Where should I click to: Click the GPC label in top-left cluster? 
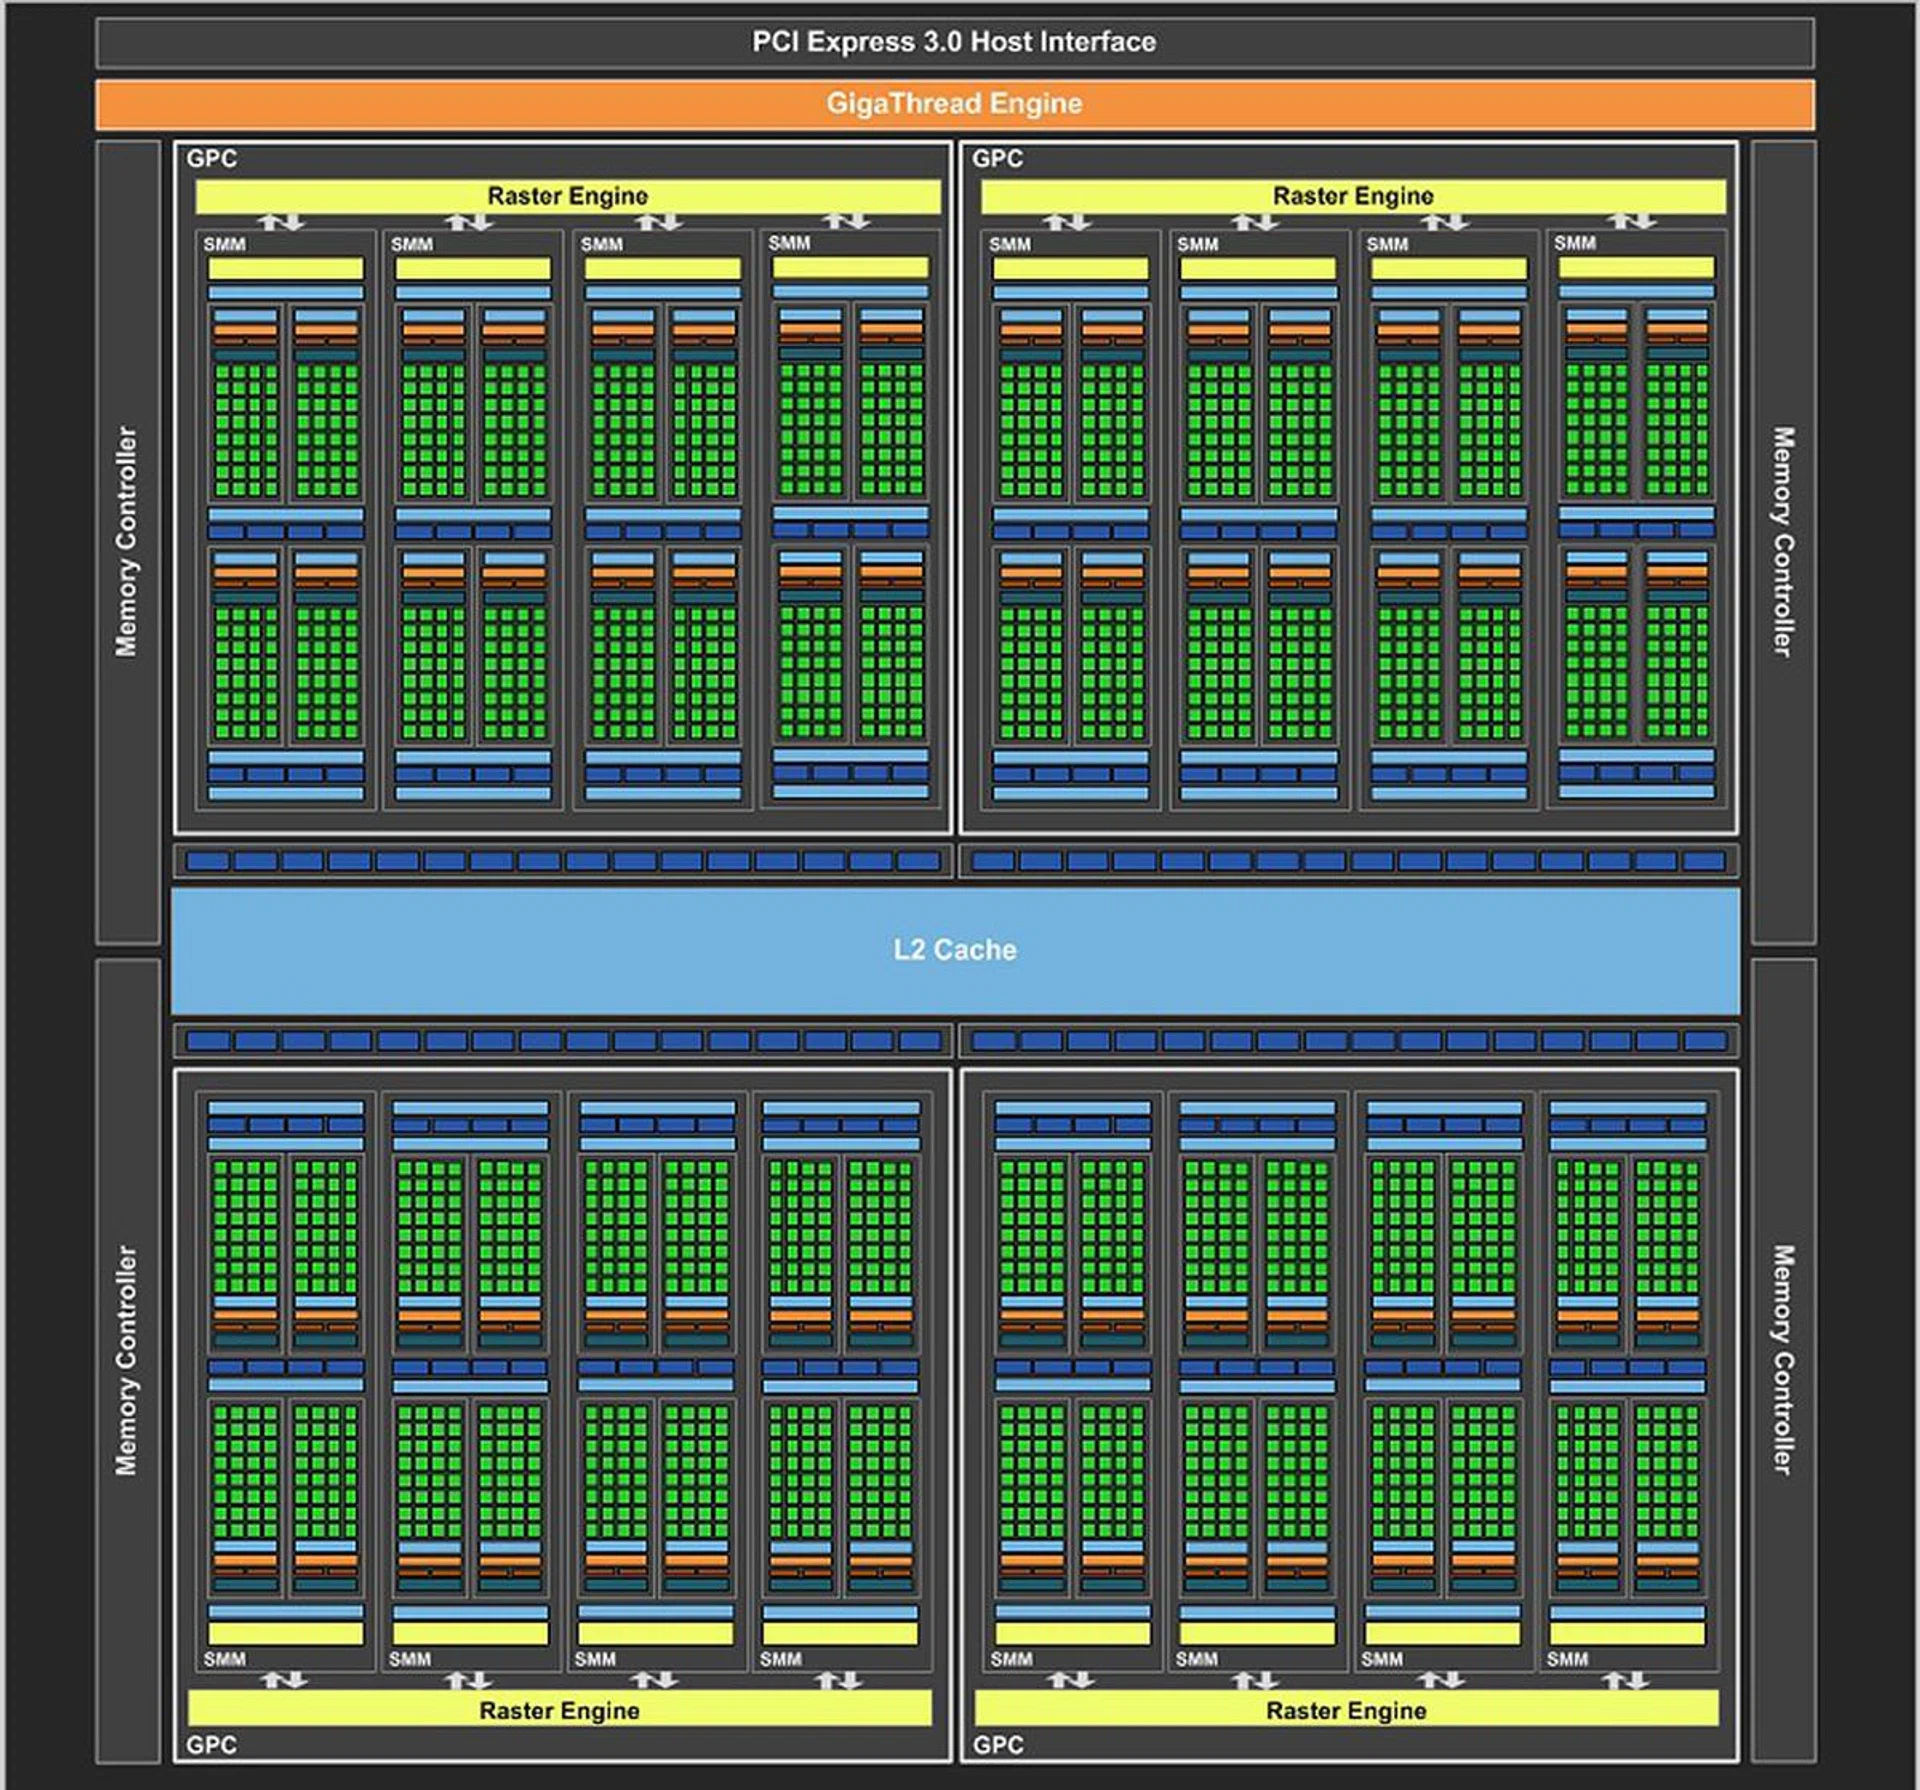pyautogui.click(x=211, y=159)
